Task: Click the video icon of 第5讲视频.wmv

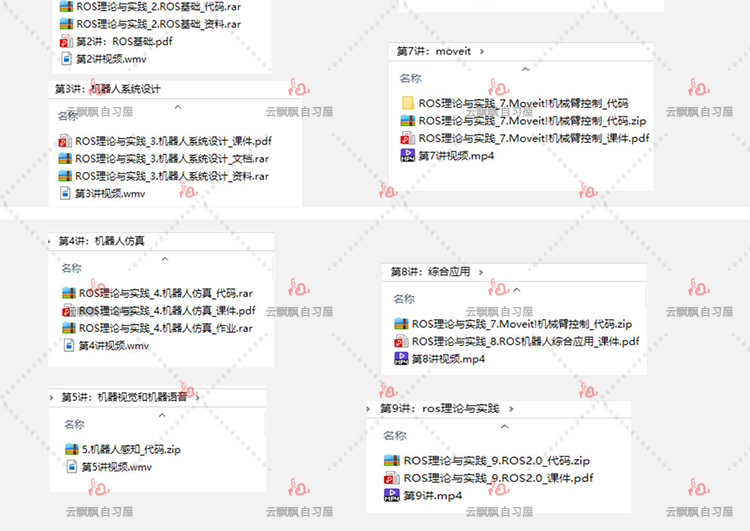Action: coord(72,467)
